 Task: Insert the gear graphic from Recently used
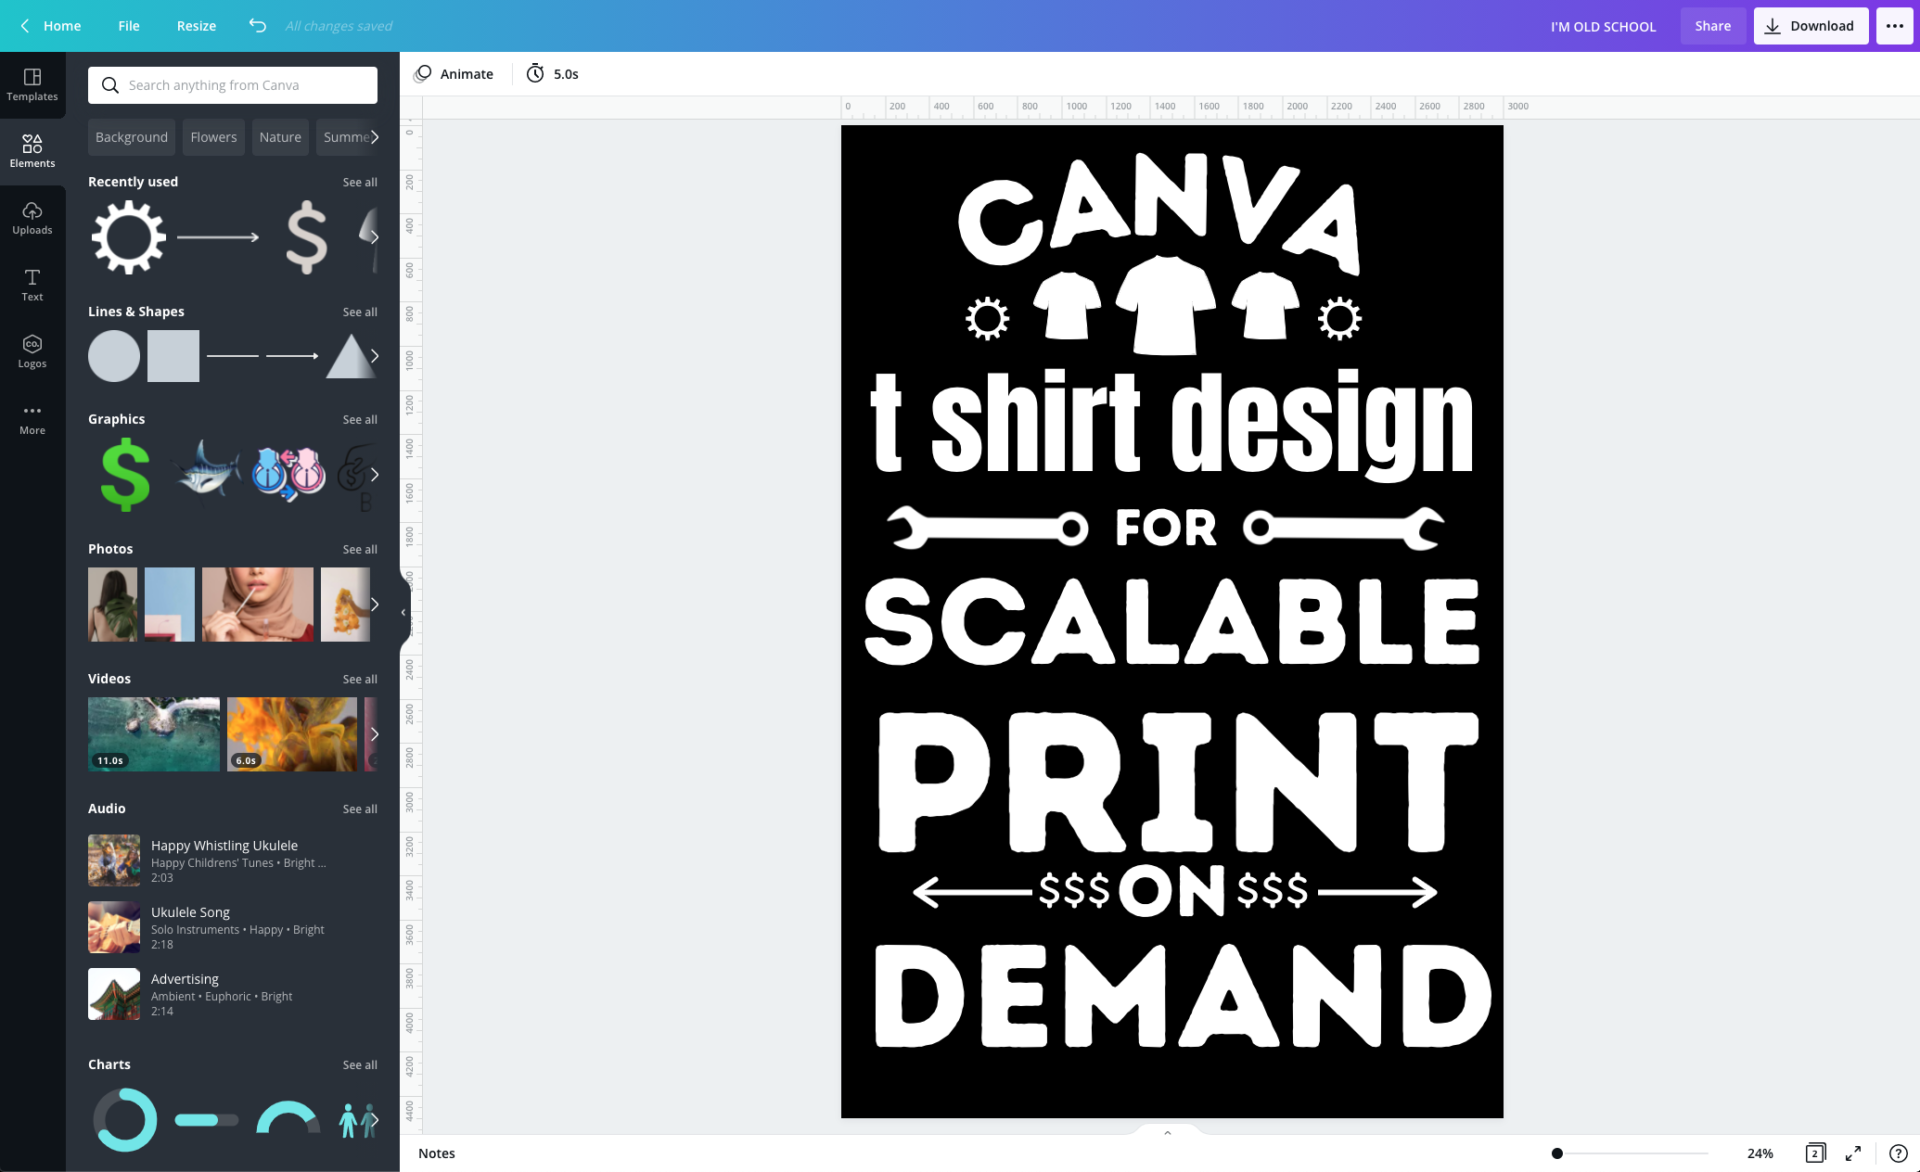(128, 237)
